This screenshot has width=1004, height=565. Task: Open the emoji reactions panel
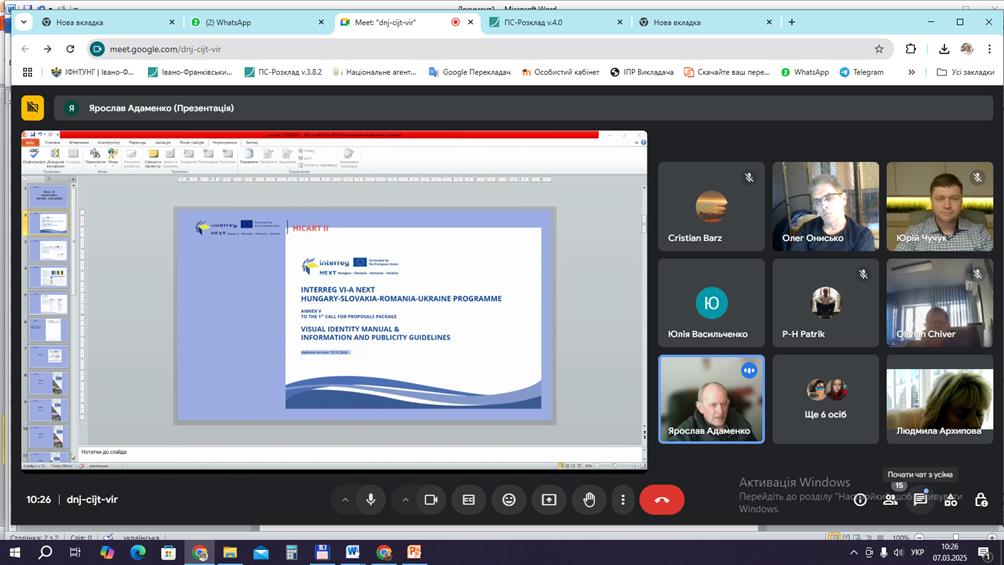pyautogui.click(x=509, y=500)
